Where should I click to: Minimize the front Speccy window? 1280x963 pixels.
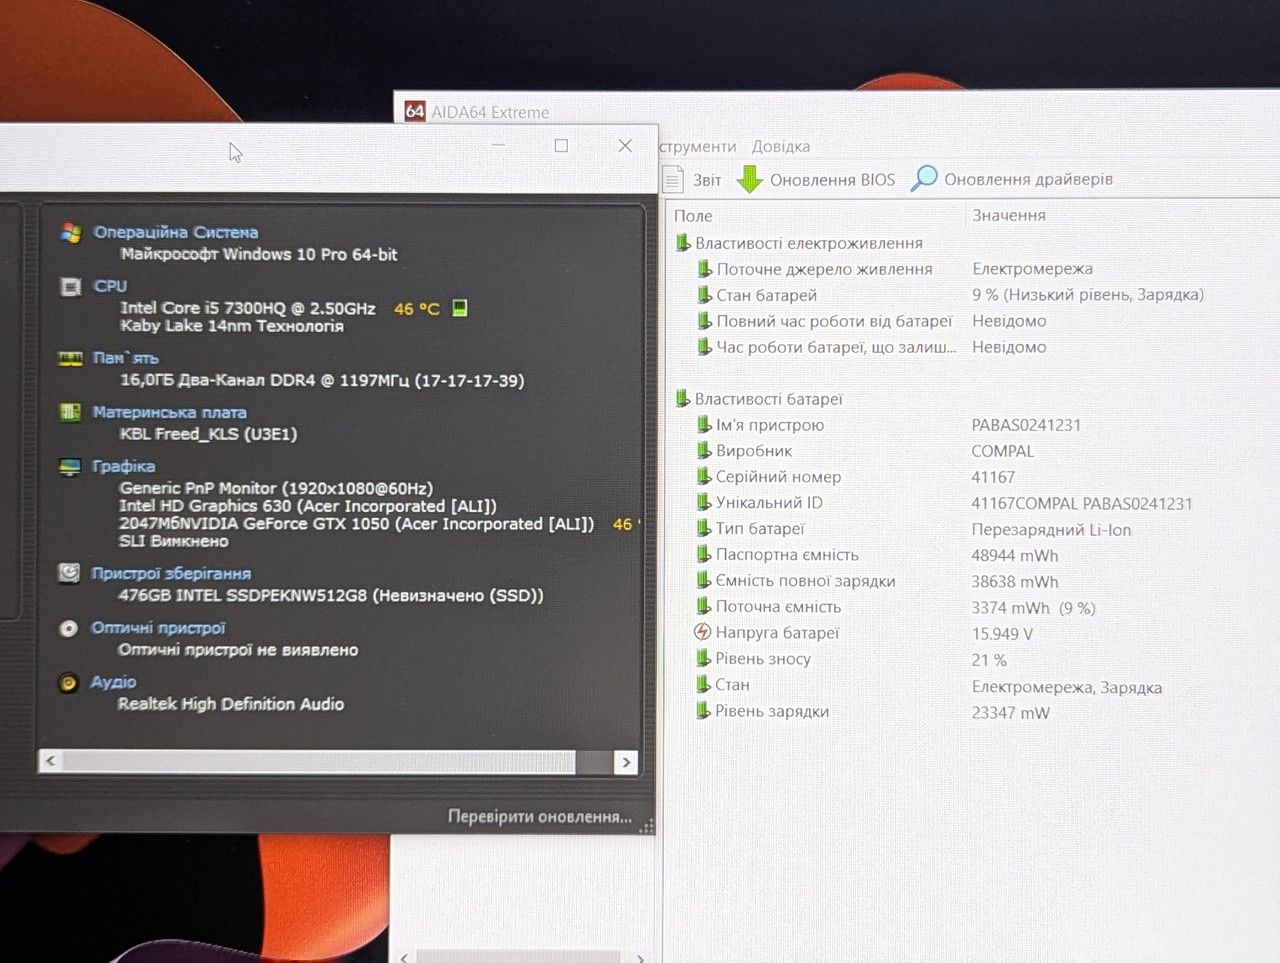tap(498, 146)
